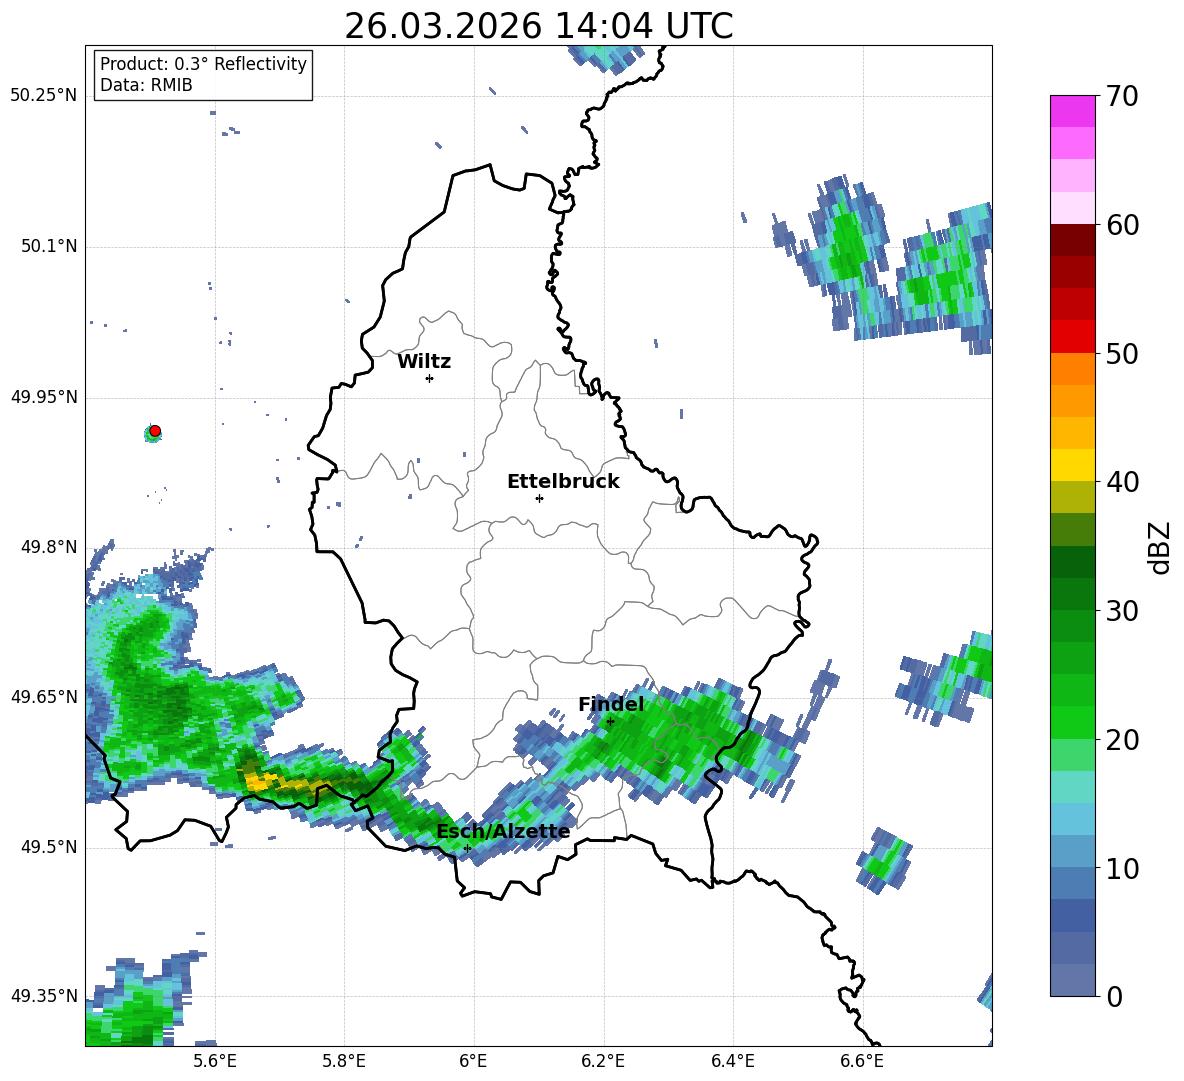Click the 6.4°E longitude label
The width and height of the screenshot is (1184, 1081).
pyautogui.click(x=732, y=1061)
